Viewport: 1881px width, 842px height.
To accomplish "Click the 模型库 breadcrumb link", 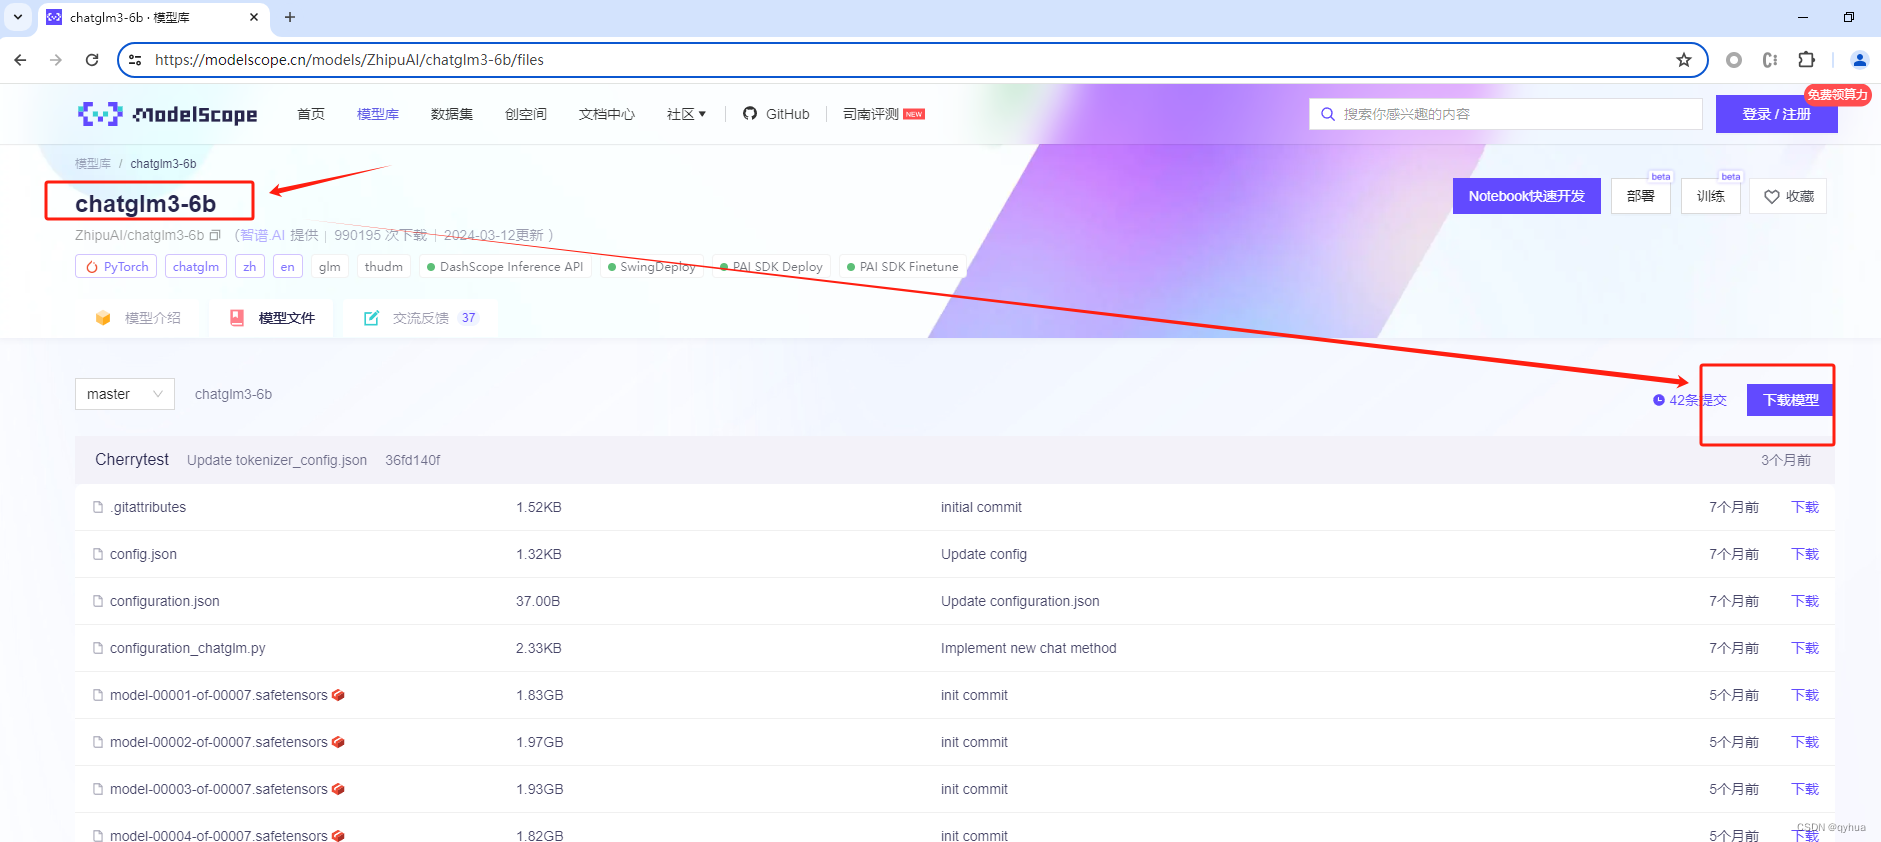I will click(93, 163).
